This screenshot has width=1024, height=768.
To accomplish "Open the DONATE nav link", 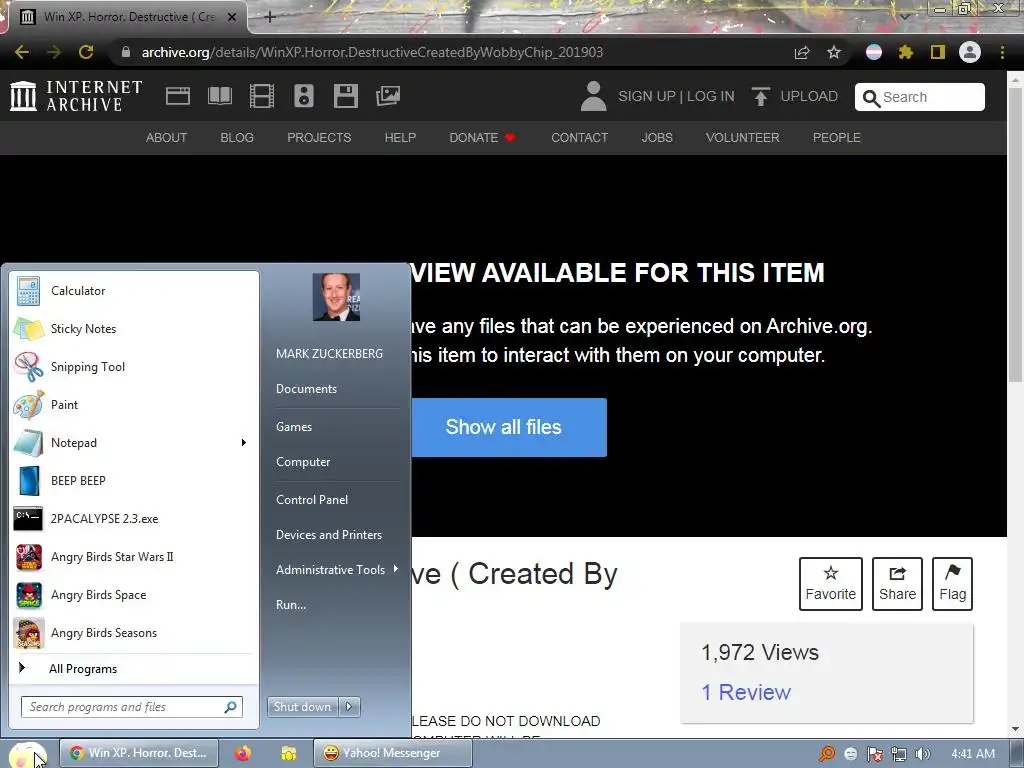I will (x=483, y=138).
